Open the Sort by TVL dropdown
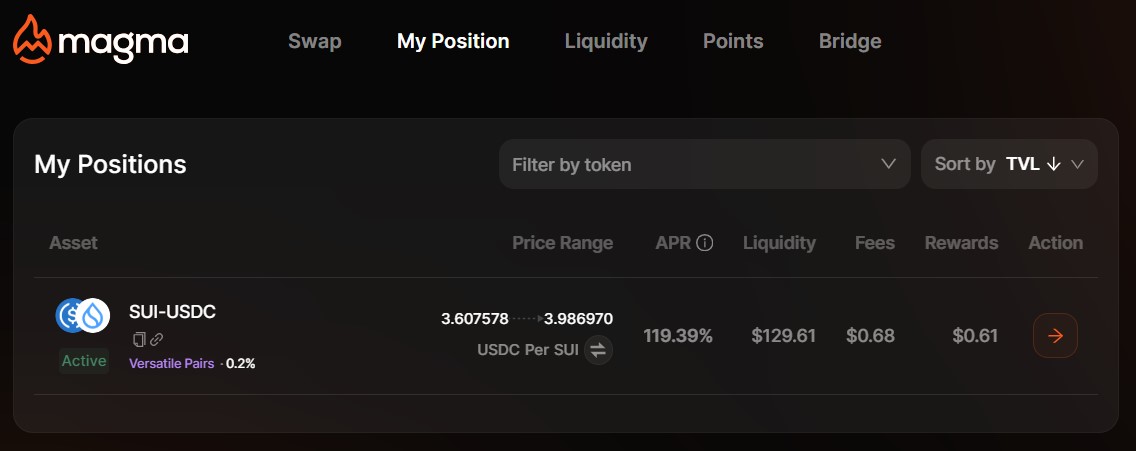Viewport: 1136px width, 451px height. (1008, 164)
